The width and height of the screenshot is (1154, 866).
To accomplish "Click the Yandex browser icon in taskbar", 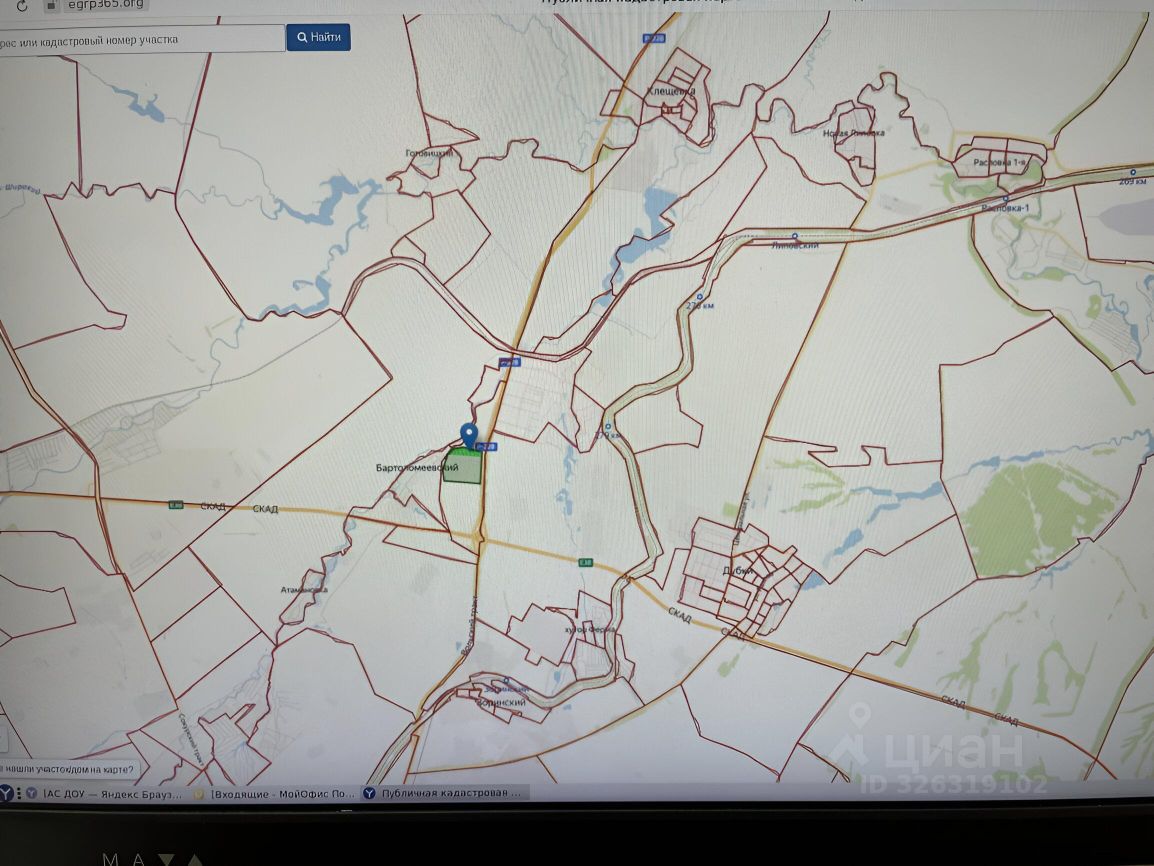I will pyautogui.click(x=5, y=794).
